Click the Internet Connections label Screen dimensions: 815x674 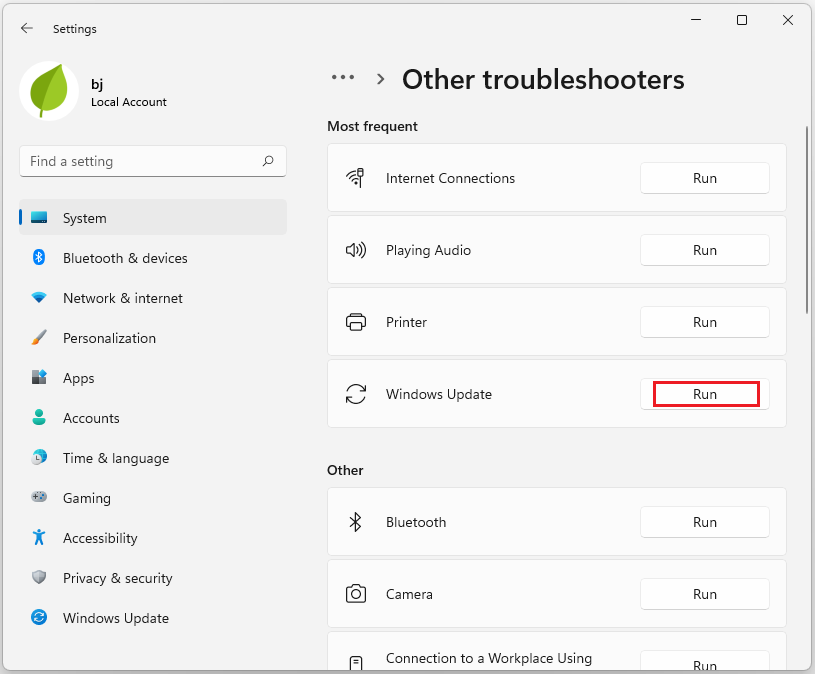(450, 178)
